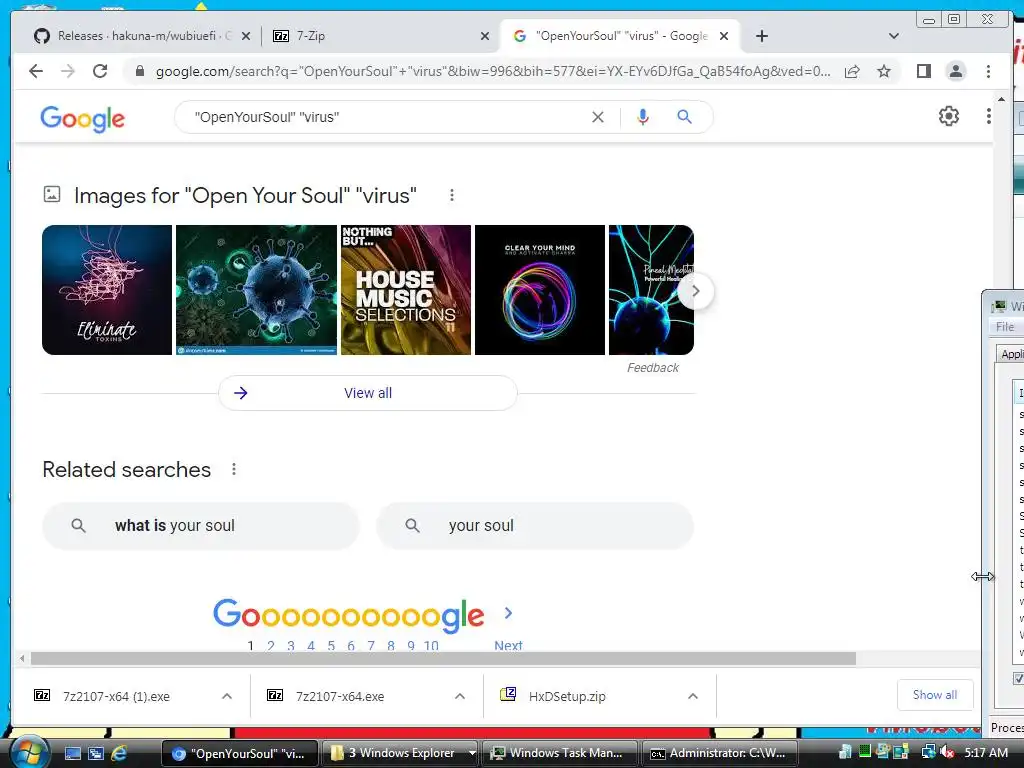Screen dimensions: 1024x768
Task: Search related 'your soul' suggestion
Action: 535,526
